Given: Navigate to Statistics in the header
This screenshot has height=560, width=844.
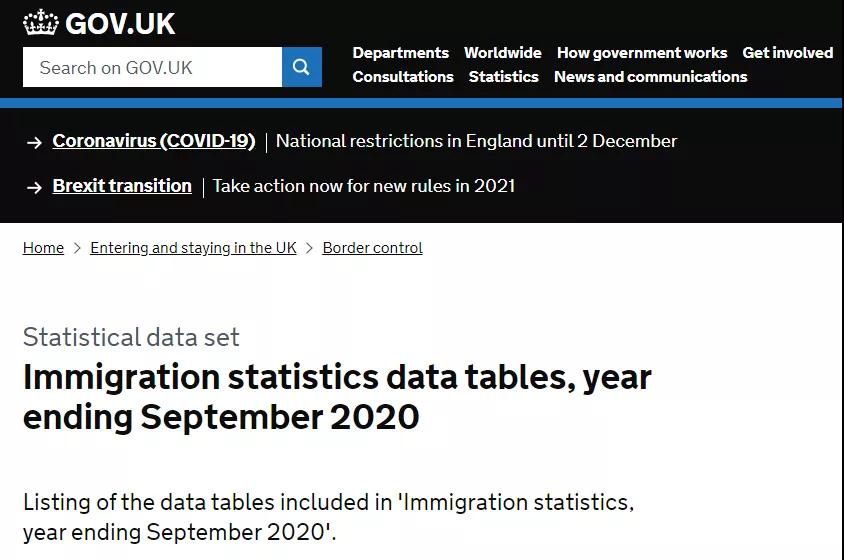Looking at the screenshot, I should [503, 77].
